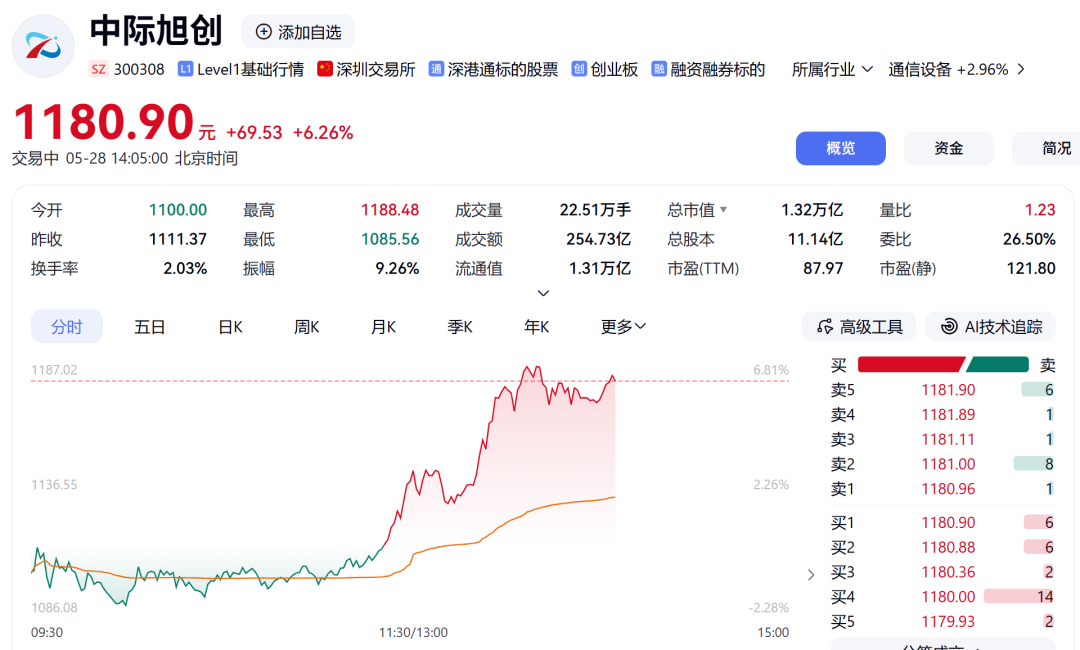Click the China flag 深圳交易所 icon
Image resolution: width=1080 pixels, height=650 pixels.
(x=324, y=69)
